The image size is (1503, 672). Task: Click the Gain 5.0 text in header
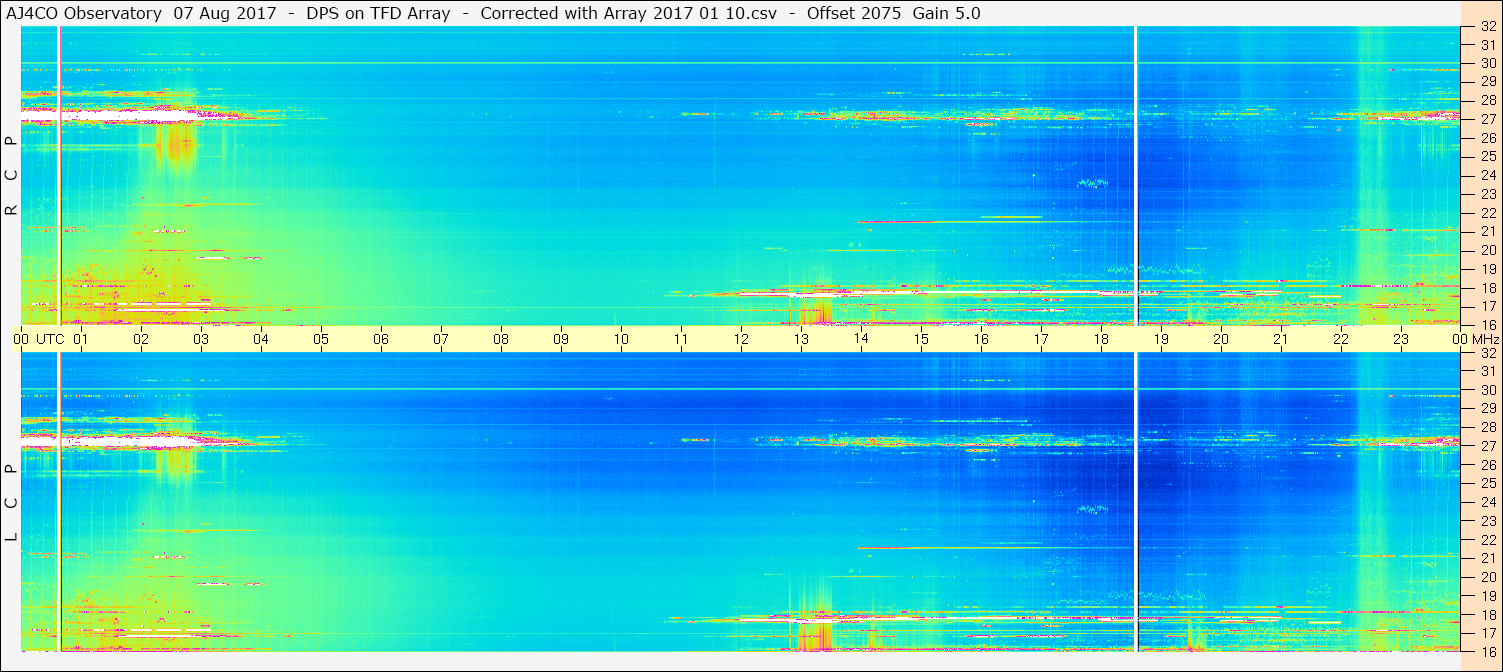tap(947, 13)
